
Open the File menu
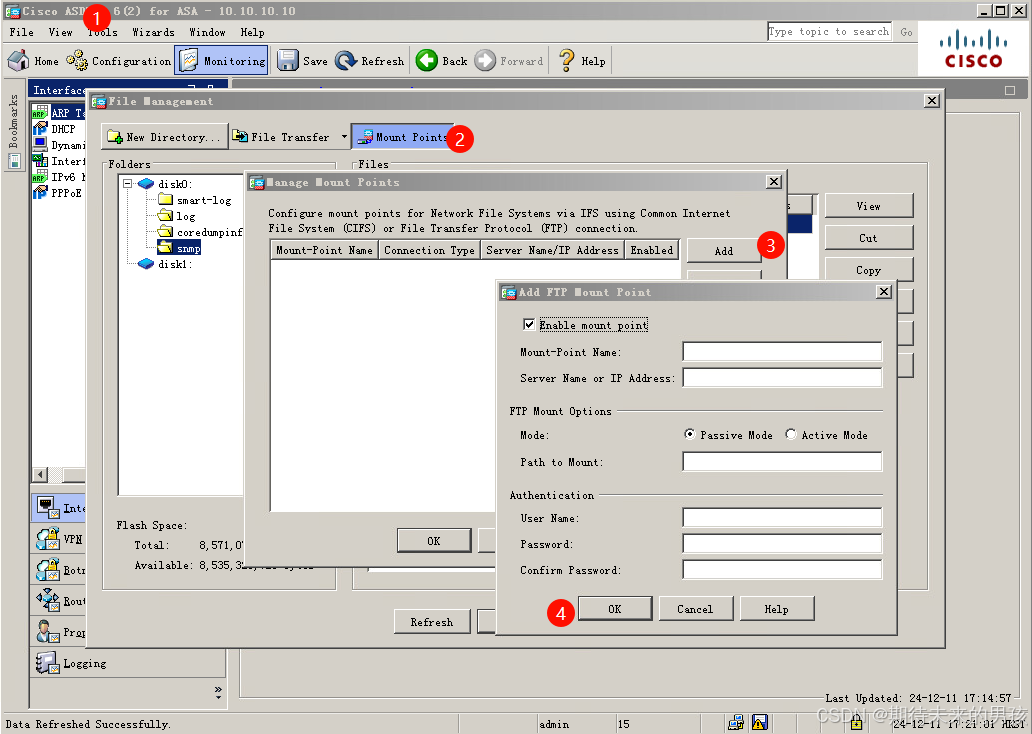click(22, 32)
